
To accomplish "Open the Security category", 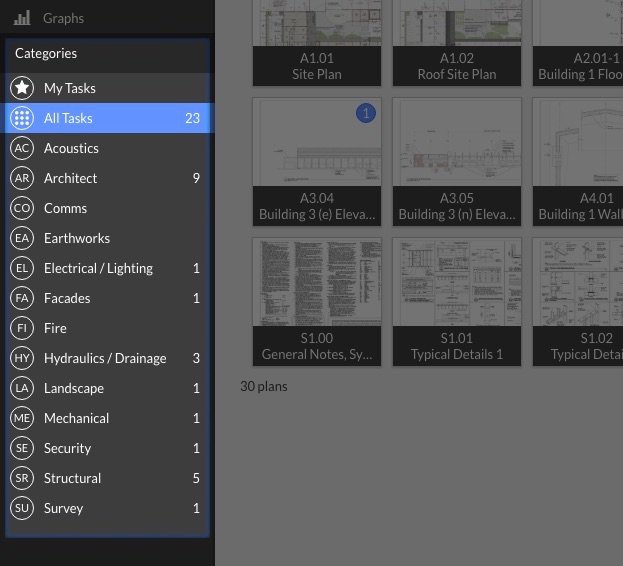I will coord(67,448).
